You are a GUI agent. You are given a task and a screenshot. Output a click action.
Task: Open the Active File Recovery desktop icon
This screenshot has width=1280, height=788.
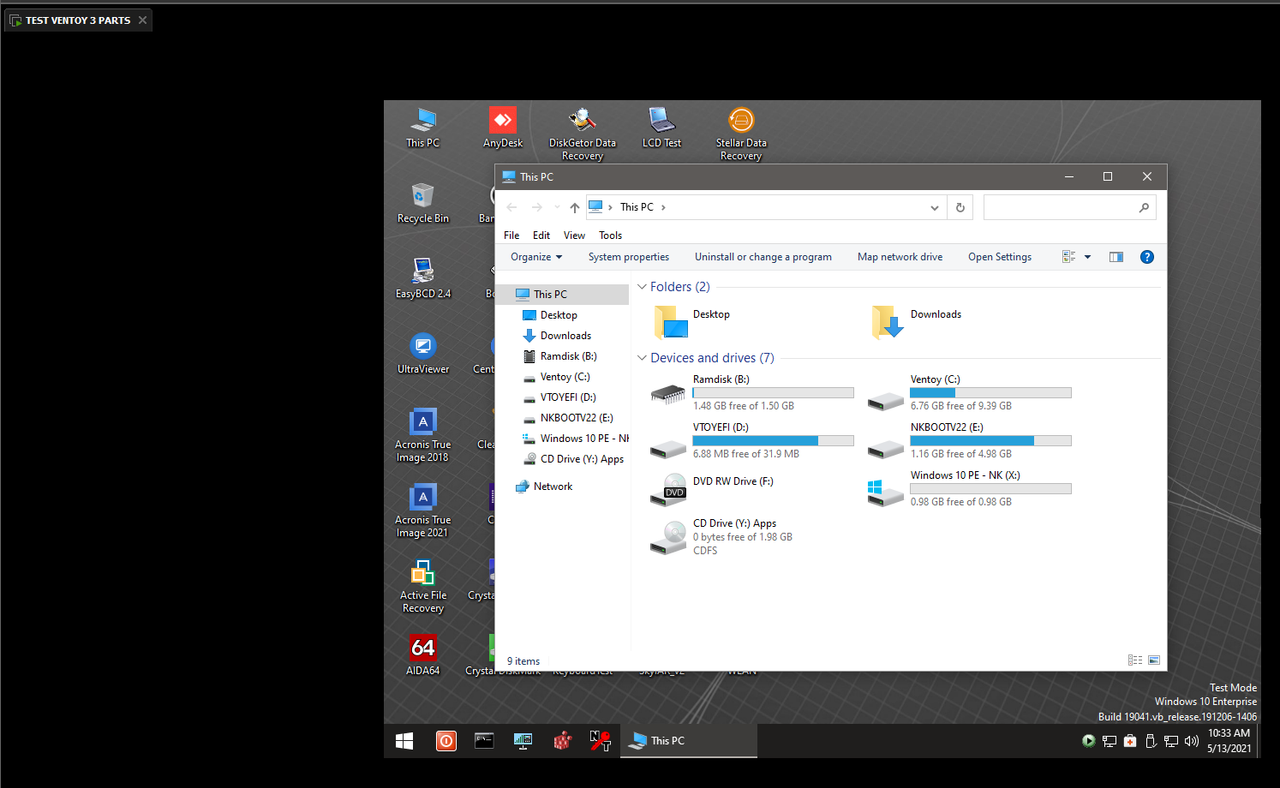tap(423, 586)
